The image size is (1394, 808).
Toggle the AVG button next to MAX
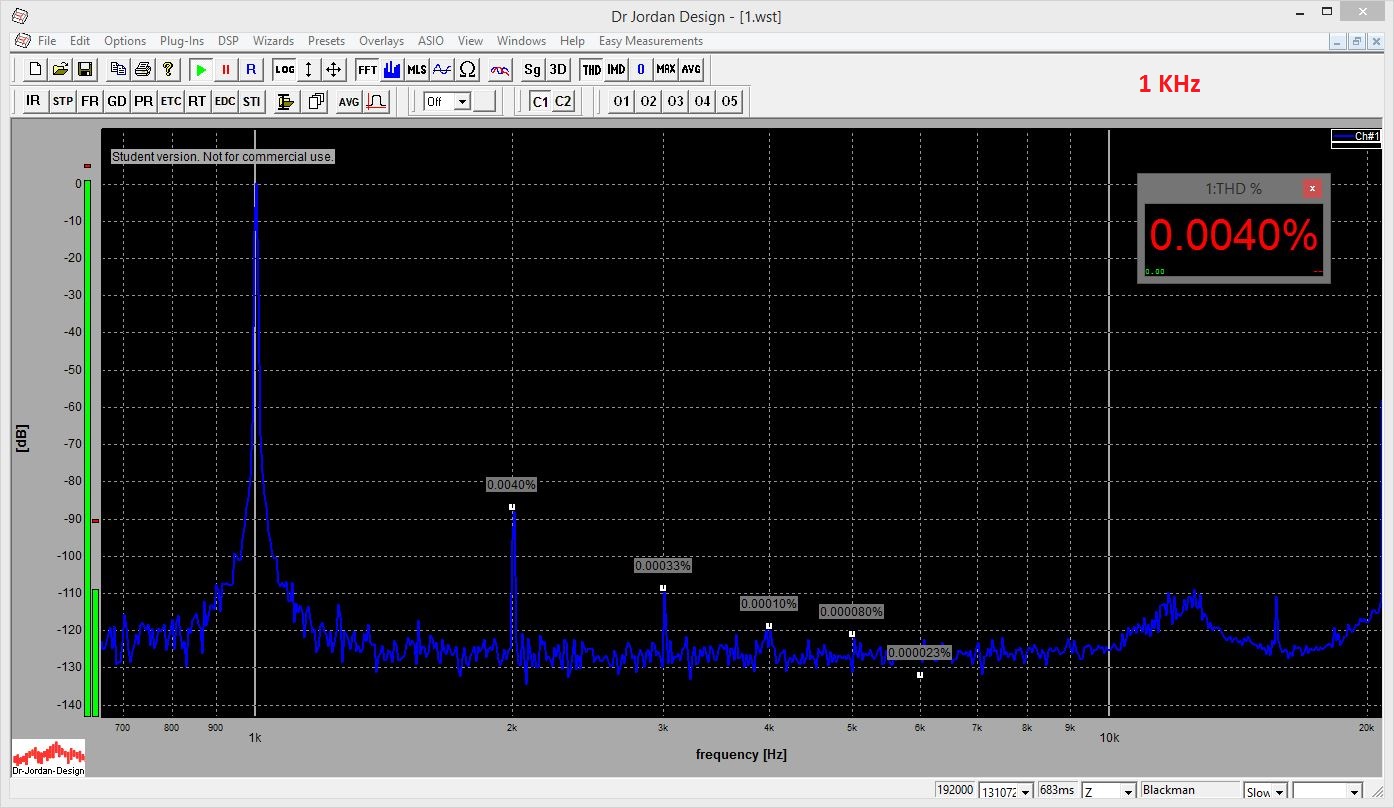coord(691,70)
